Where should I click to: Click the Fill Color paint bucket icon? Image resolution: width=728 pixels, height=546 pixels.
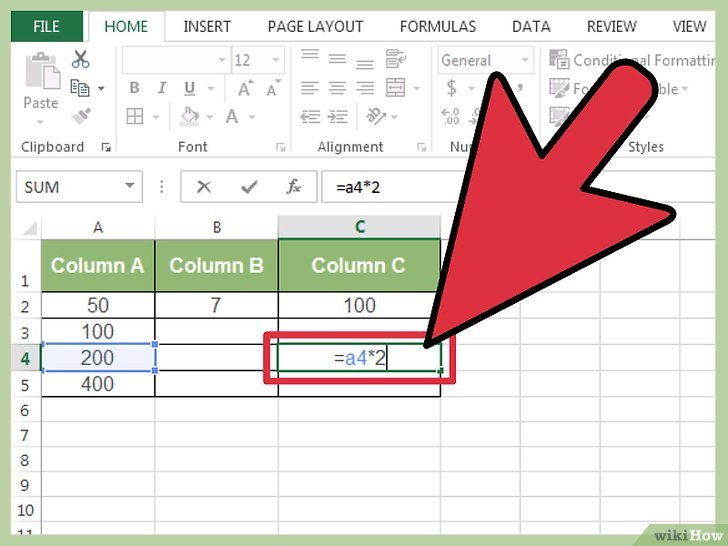189,116
